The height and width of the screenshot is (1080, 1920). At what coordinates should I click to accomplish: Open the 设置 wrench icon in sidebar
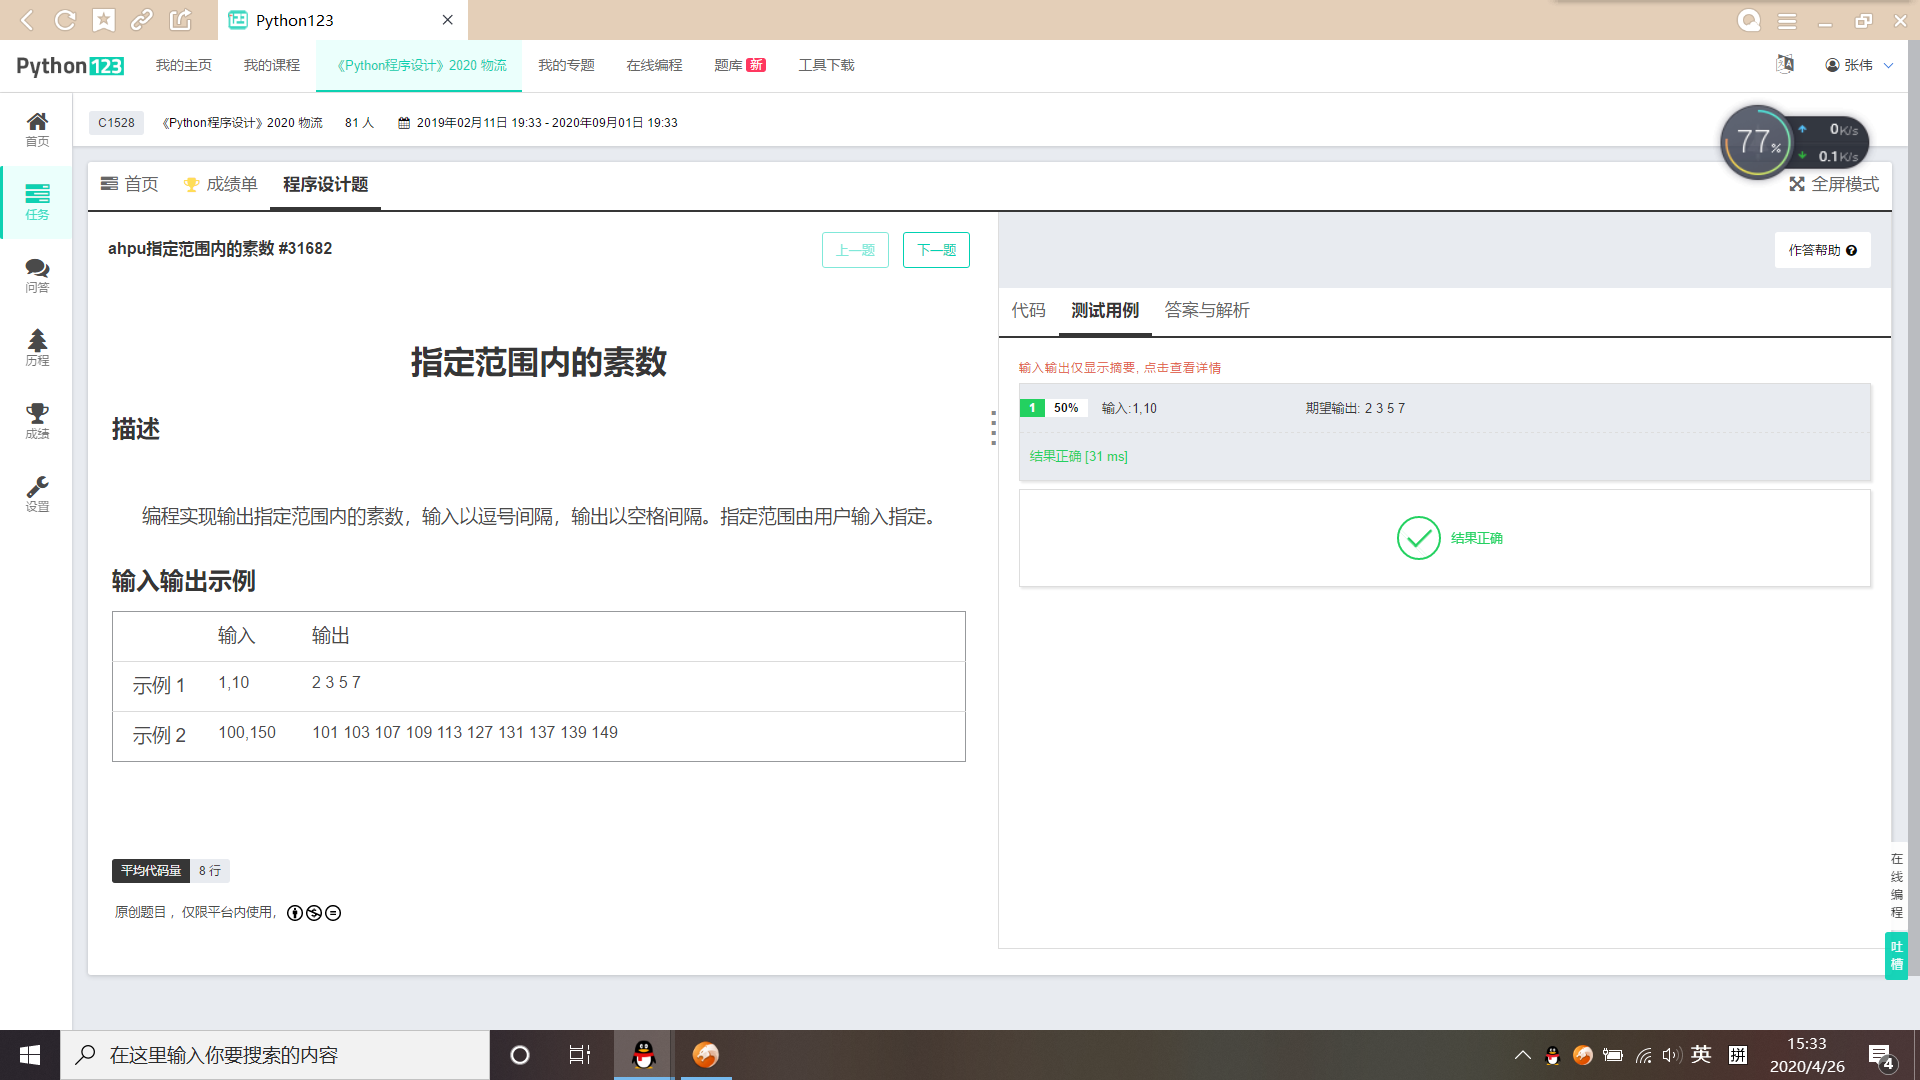tap(37, 493)
